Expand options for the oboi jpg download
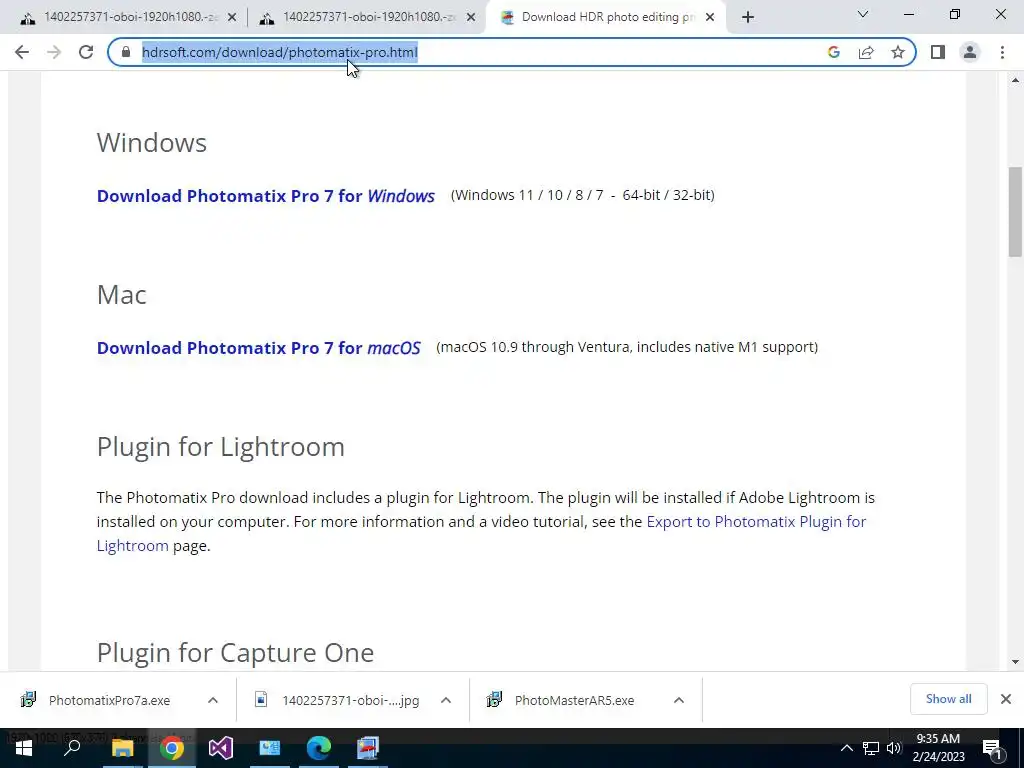This screenshot has width=1024, height=768. pos(446,700)
